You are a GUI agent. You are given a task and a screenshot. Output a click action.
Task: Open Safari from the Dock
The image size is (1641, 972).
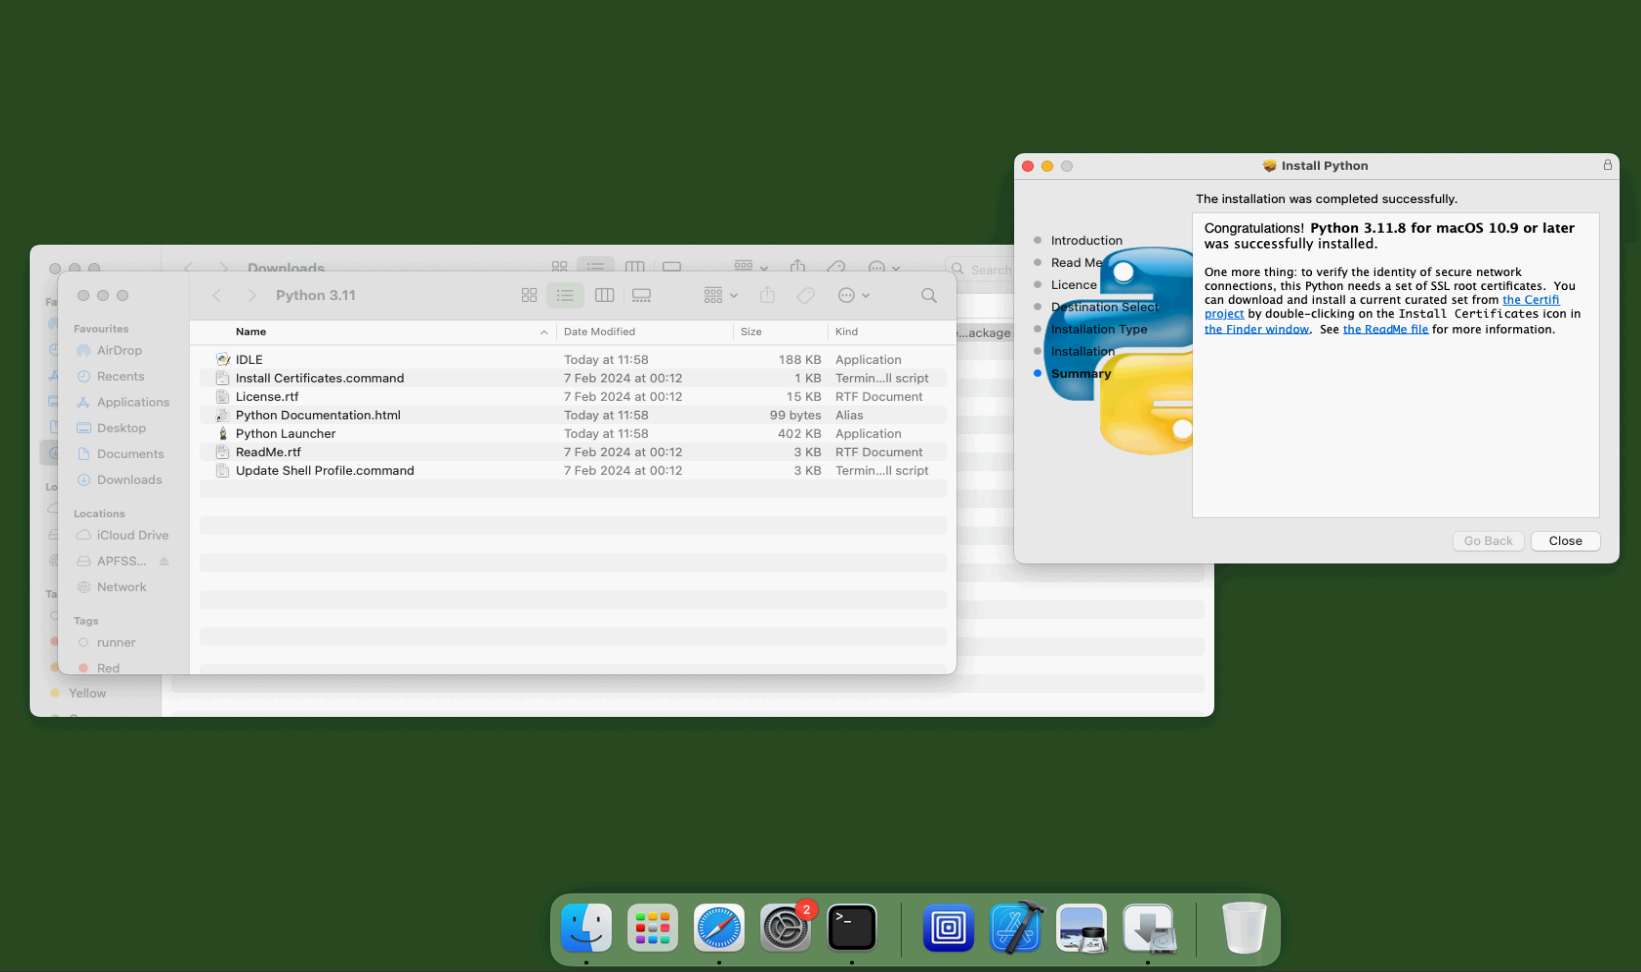(719, 927)
